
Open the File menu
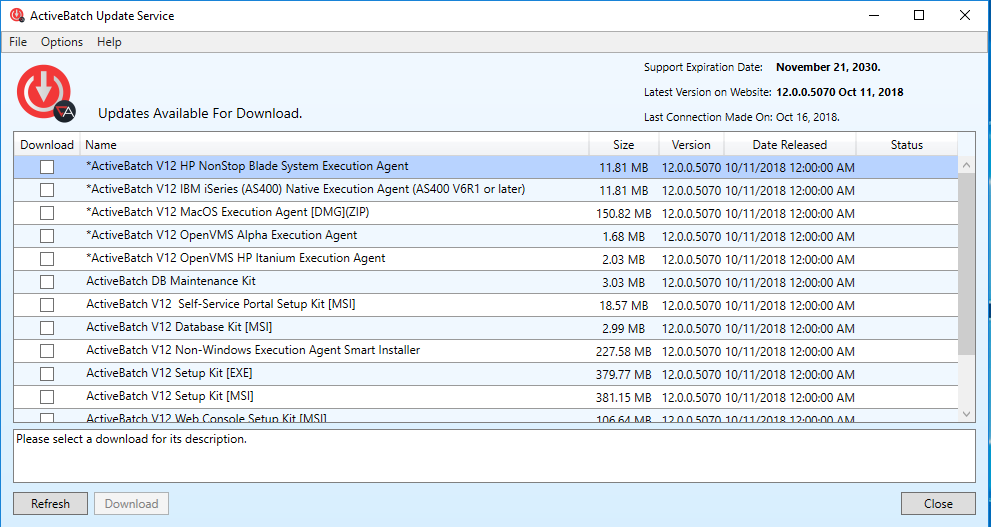pyautogui.click(x=18, y=42)
